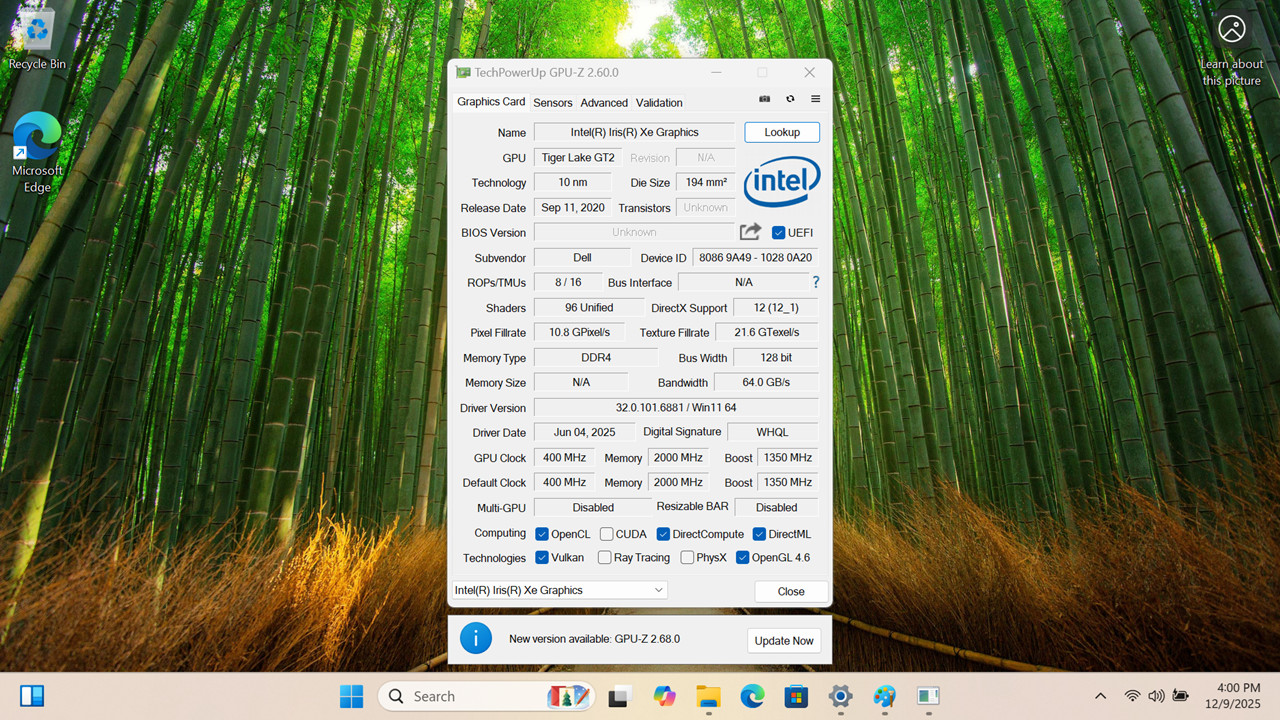Click the Update Now button
This screenshot has height=720, width=1280.
tap(784, 640)
